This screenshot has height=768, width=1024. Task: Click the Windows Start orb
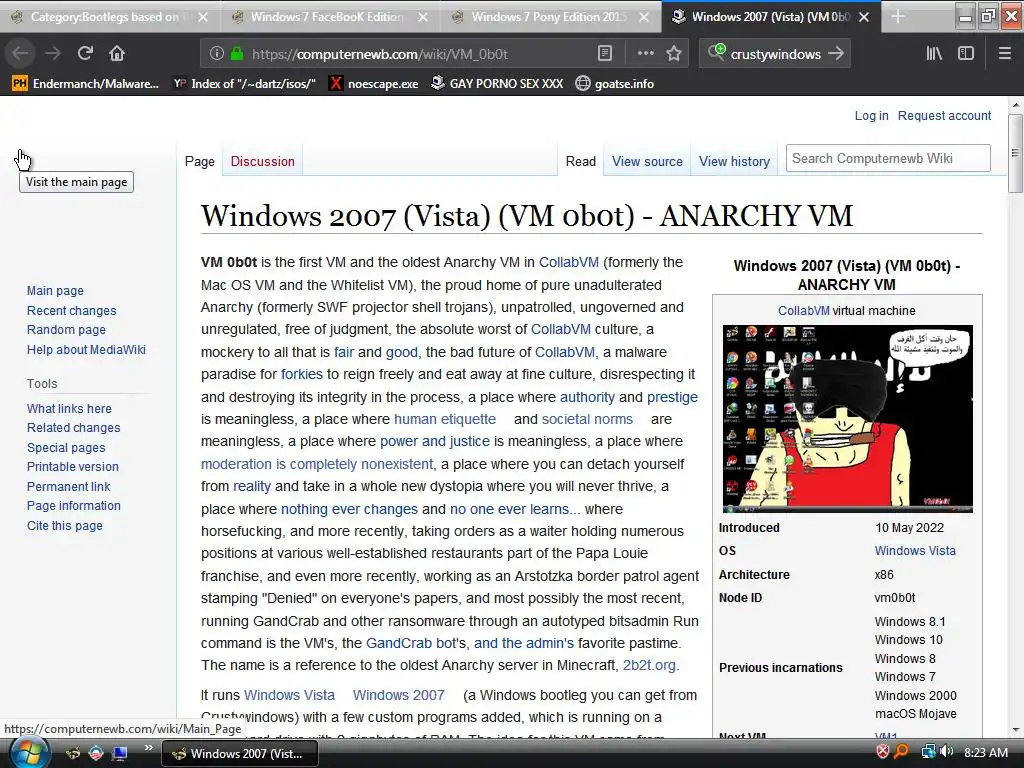pyautogui.click(x=29, y=752)
